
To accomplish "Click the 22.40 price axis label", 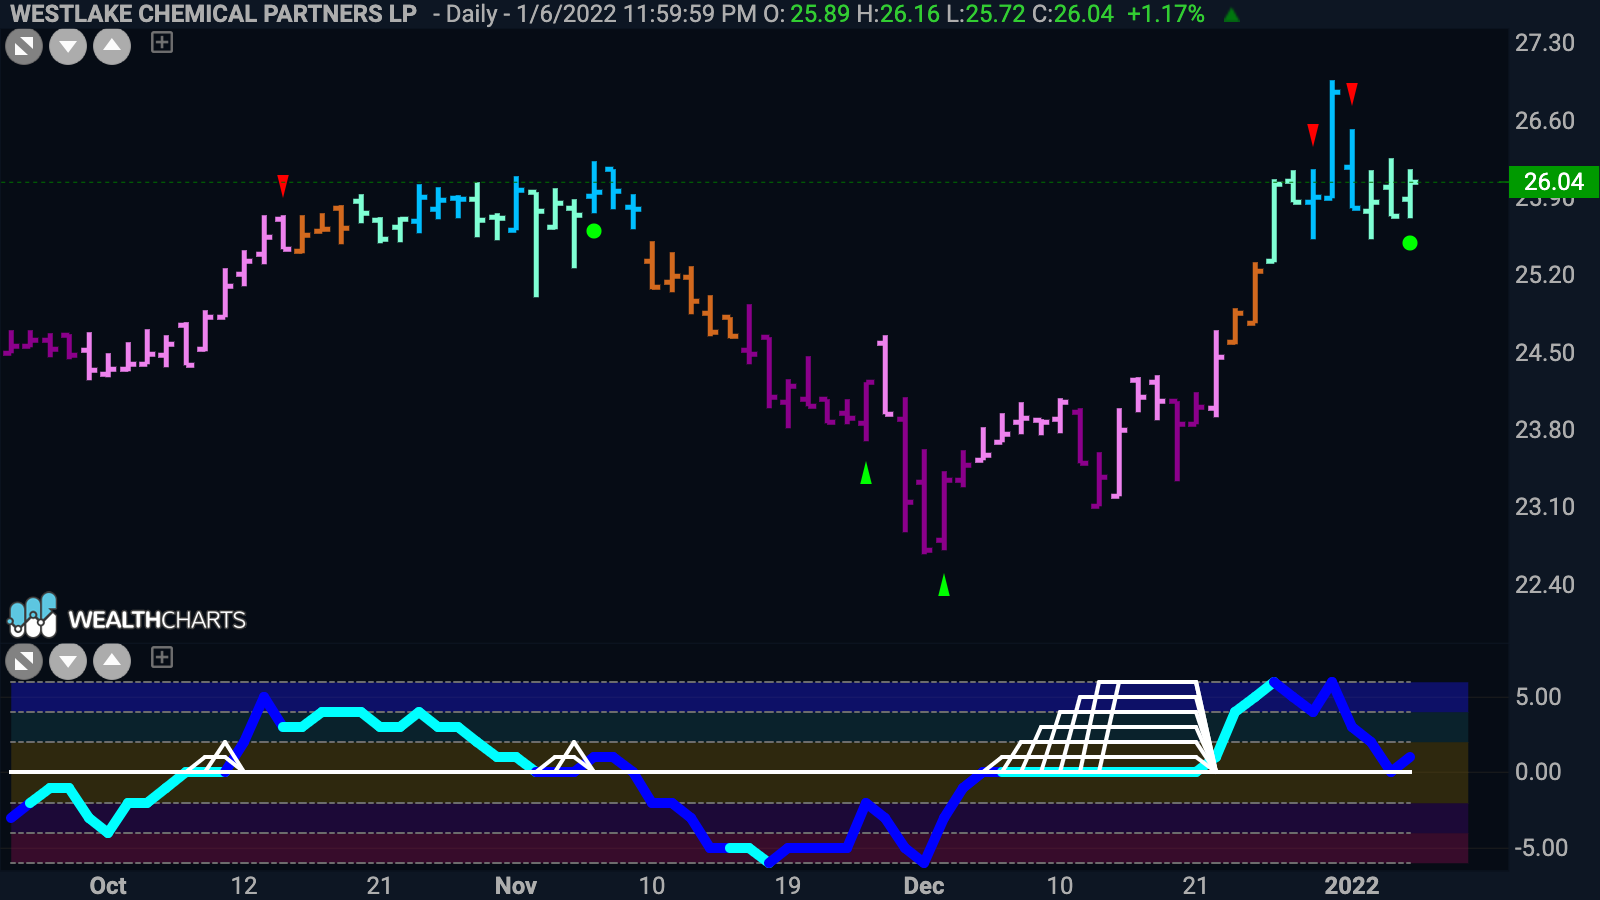I will pyautogui.click(x=1545, y=584).
